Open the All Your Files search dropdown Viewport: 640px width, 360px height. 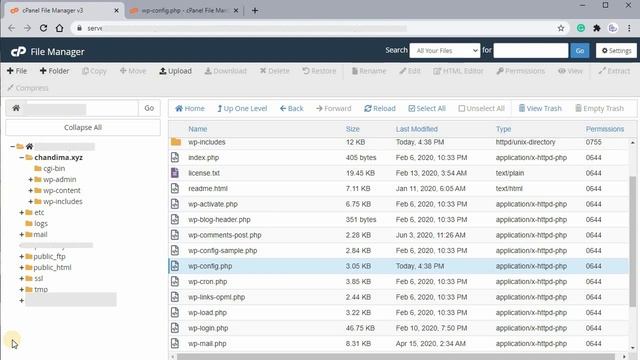[x=445, y=51]
